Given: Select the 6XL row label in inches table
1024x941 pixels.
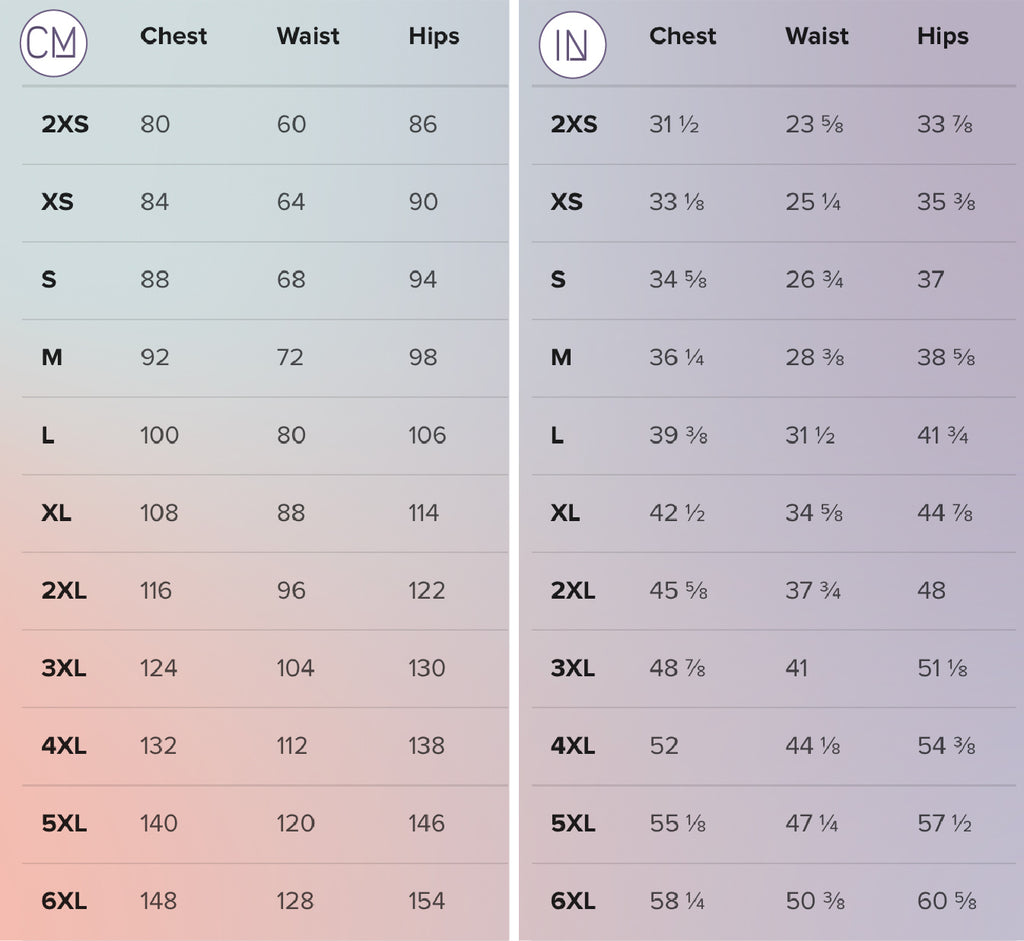Looking at the screenshot, I should [x=573, y=901].
